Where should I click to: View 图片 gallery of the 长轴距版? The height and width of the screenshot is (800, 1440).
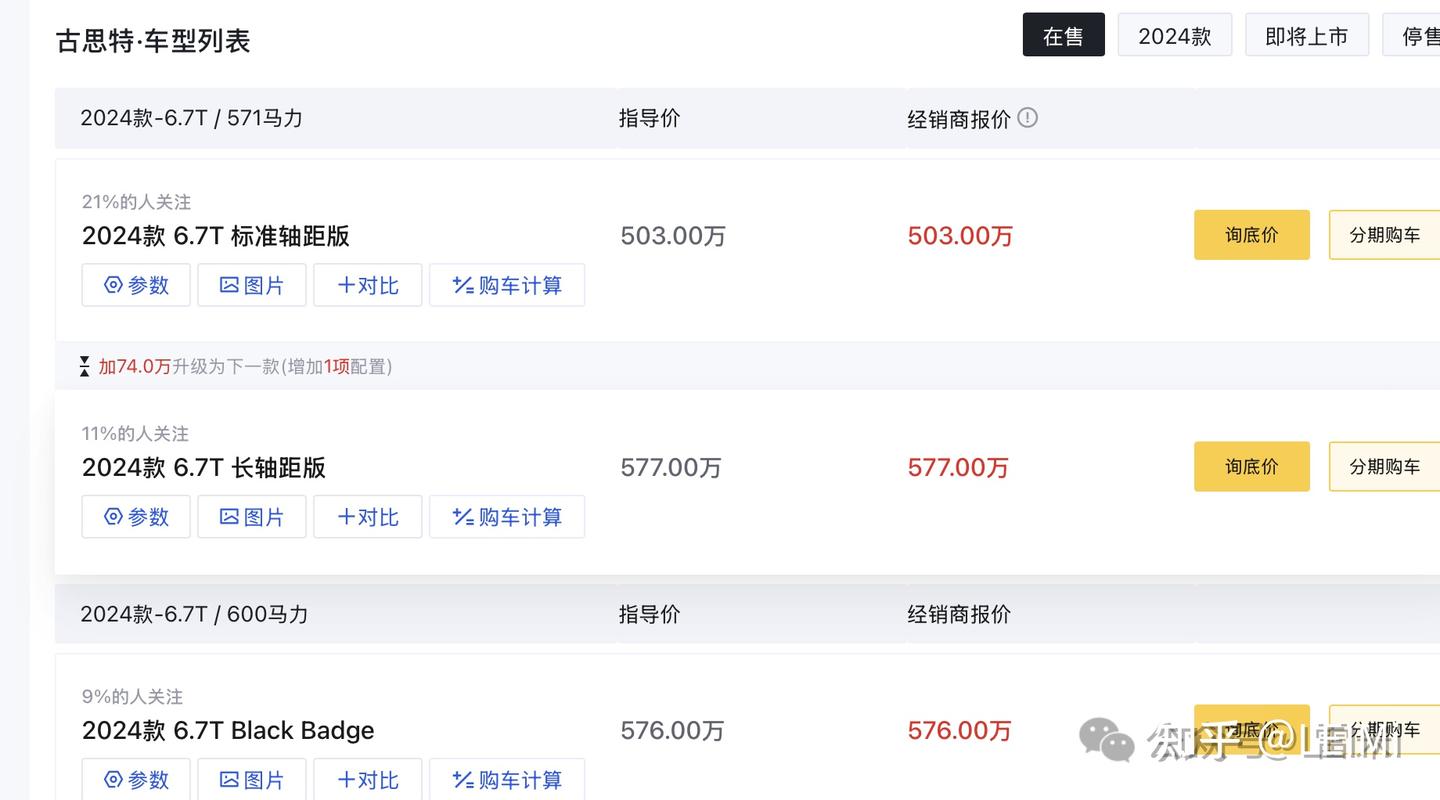tap(252, 517)
